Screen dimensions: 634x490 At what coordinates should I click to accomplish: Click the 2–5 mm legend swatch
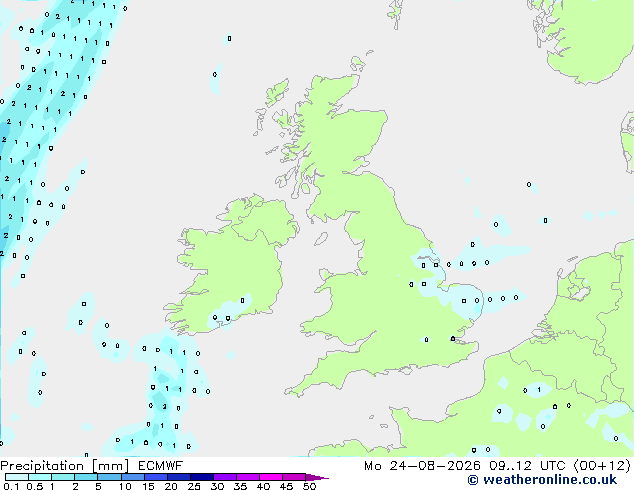point(86,477)
